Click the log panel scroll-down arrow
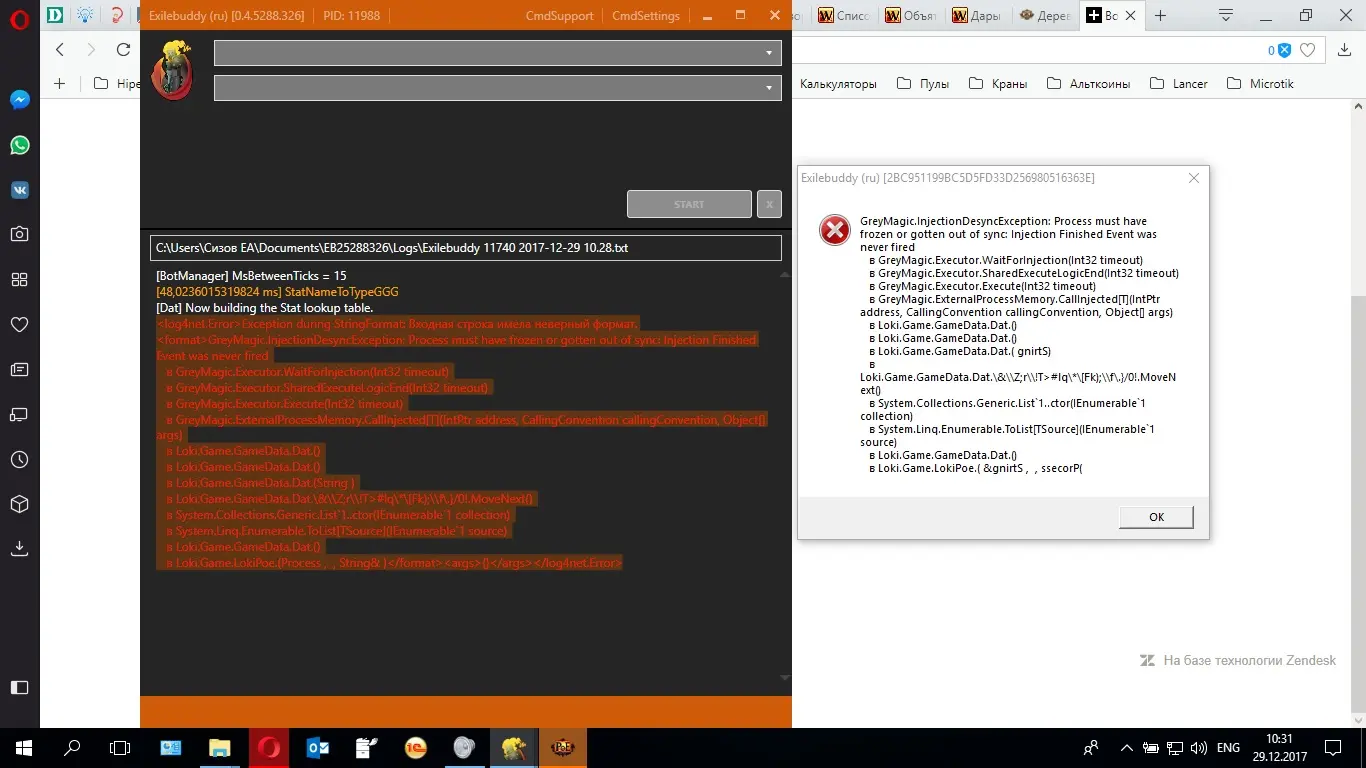 [x=785, y=678]
